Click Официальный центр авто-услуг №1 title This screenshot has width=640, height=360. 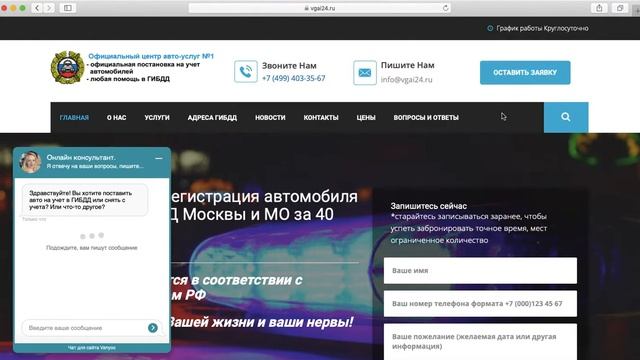click(x=151, y=56)
